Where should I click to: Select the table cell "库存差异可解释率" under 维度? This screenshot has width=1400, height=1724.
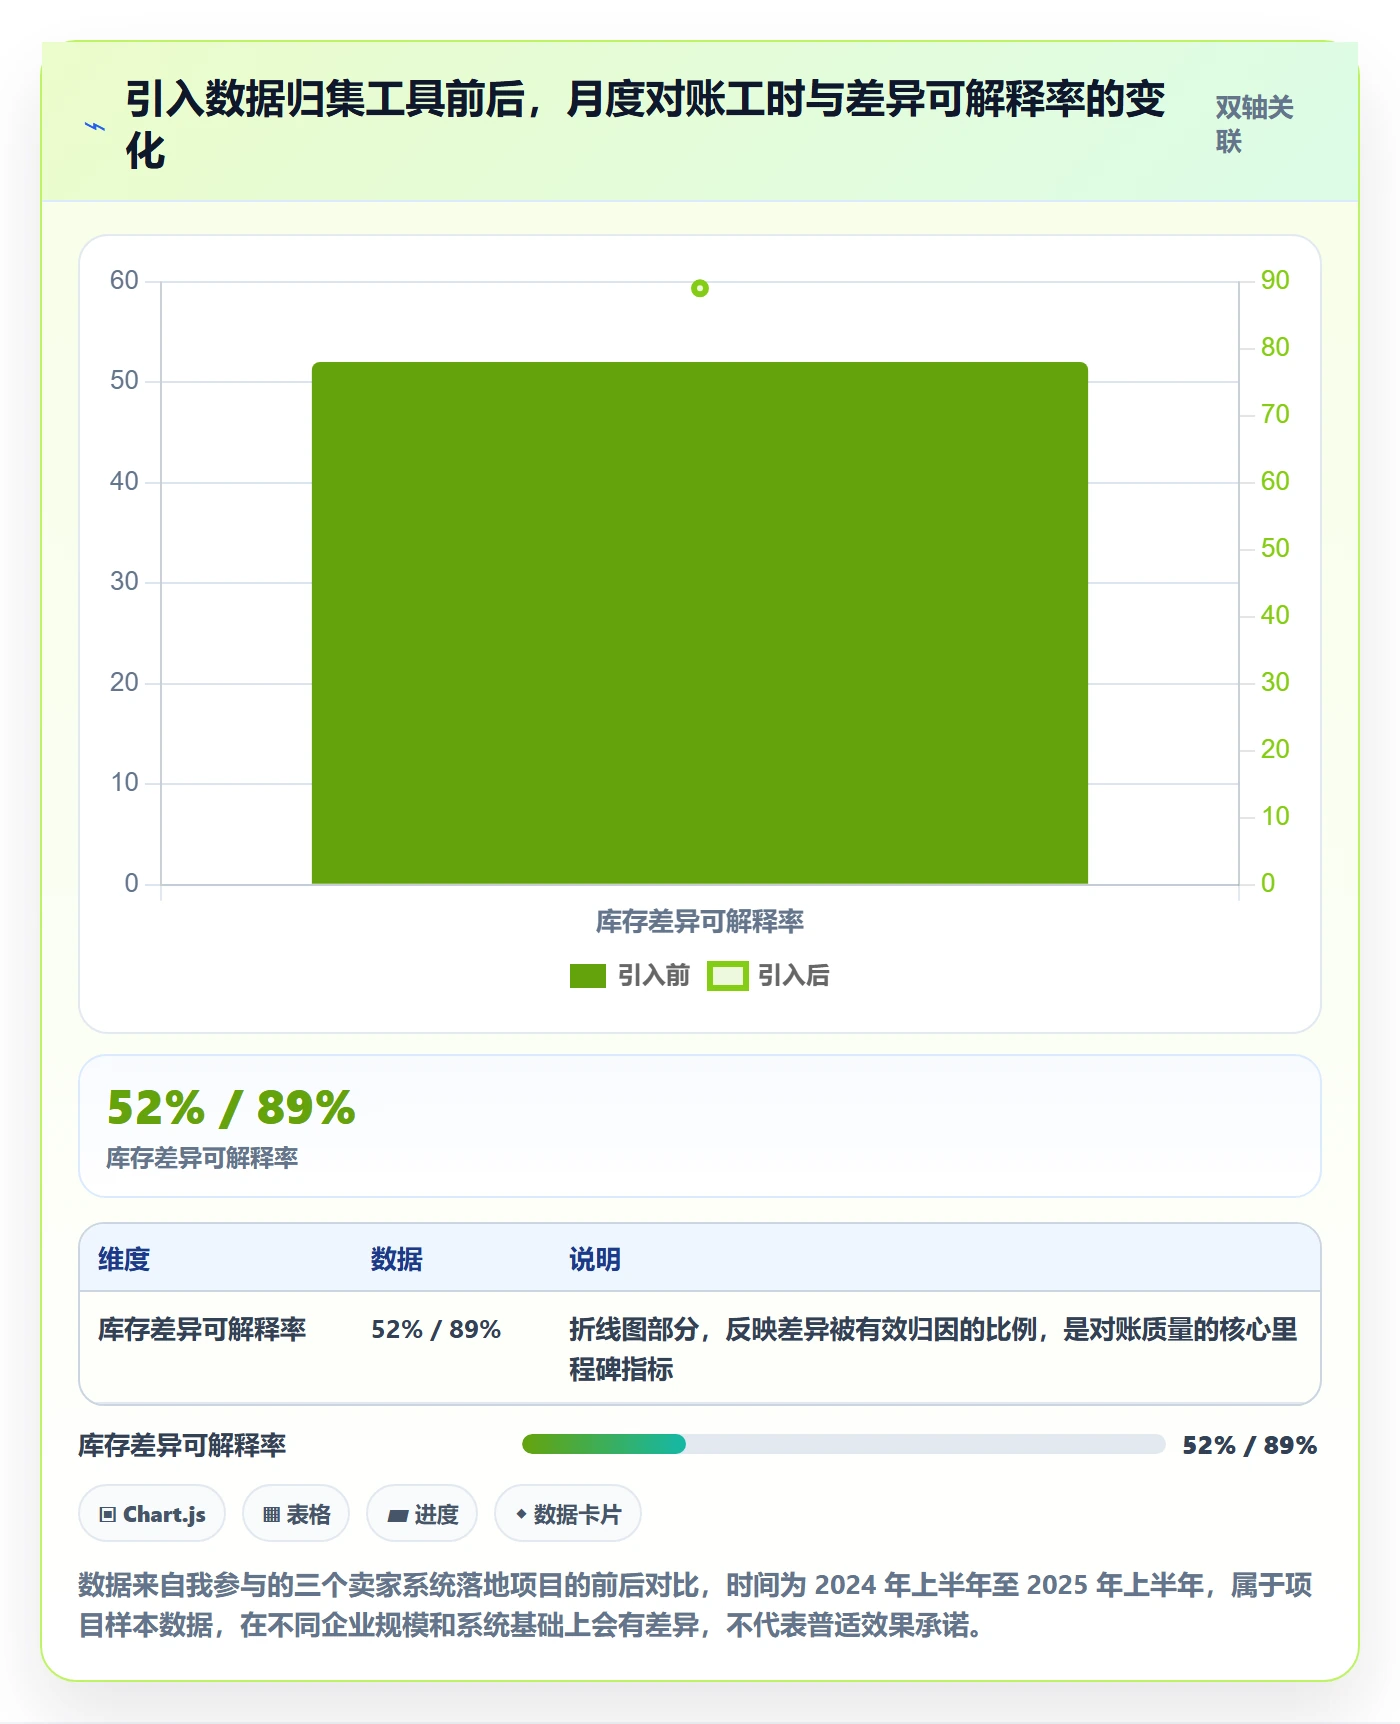(x=202, y=1329)
